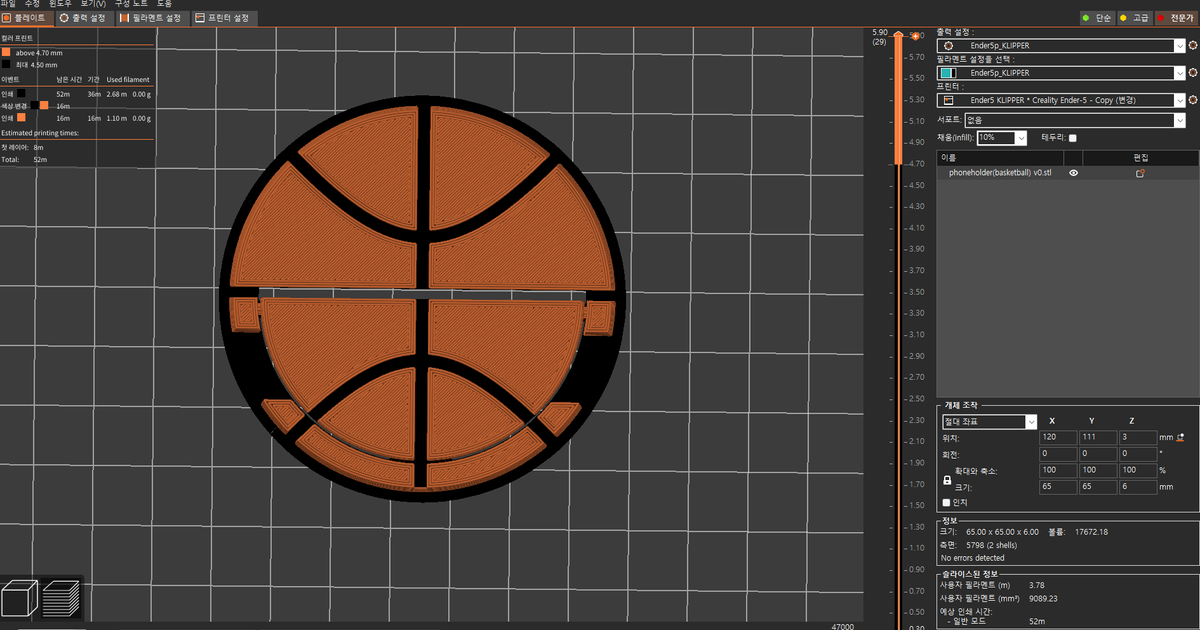Viewport: 1200px width, 630px height.
Task: Hide the phoneholder(basketball) v0.stl object
Action: [x=1073, y=172]
